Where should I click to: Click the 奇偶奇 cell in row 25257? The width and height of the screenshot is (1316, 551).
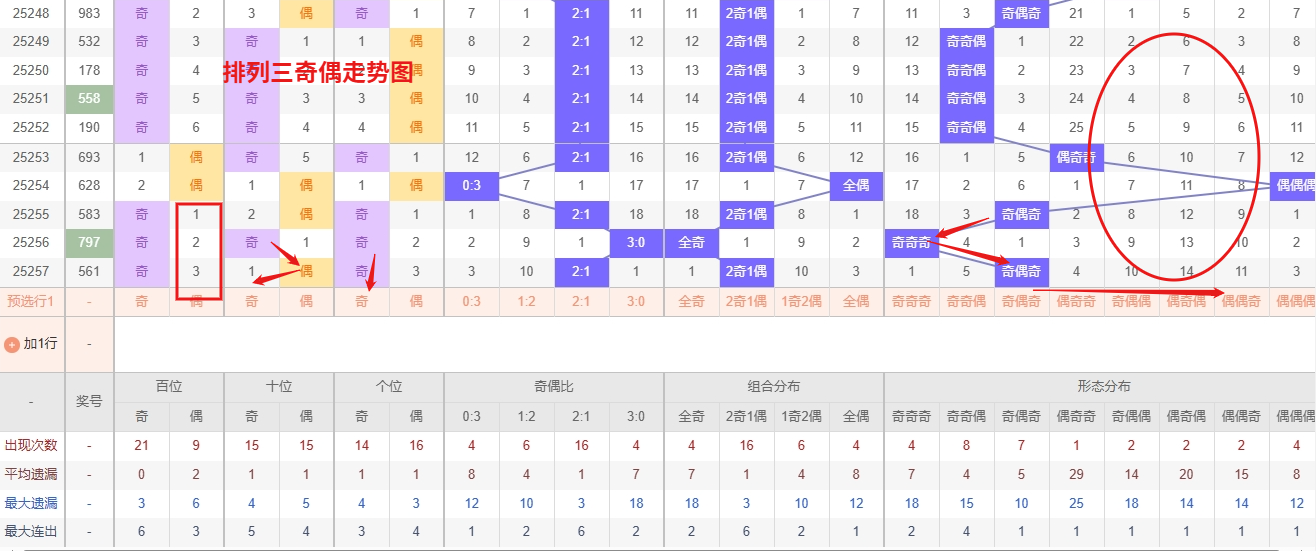click(x=1021, y=270)
